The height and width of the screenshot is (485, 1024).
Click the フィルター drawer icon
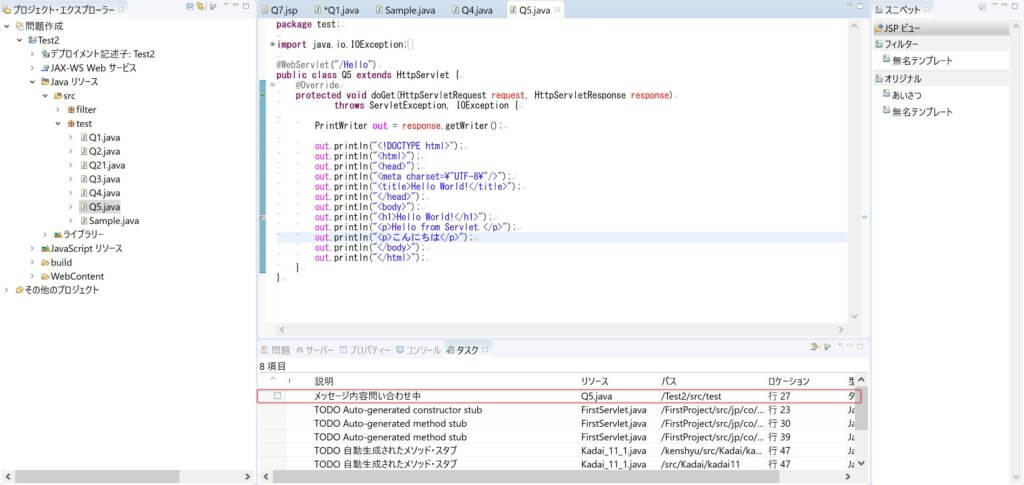[879, 44]
